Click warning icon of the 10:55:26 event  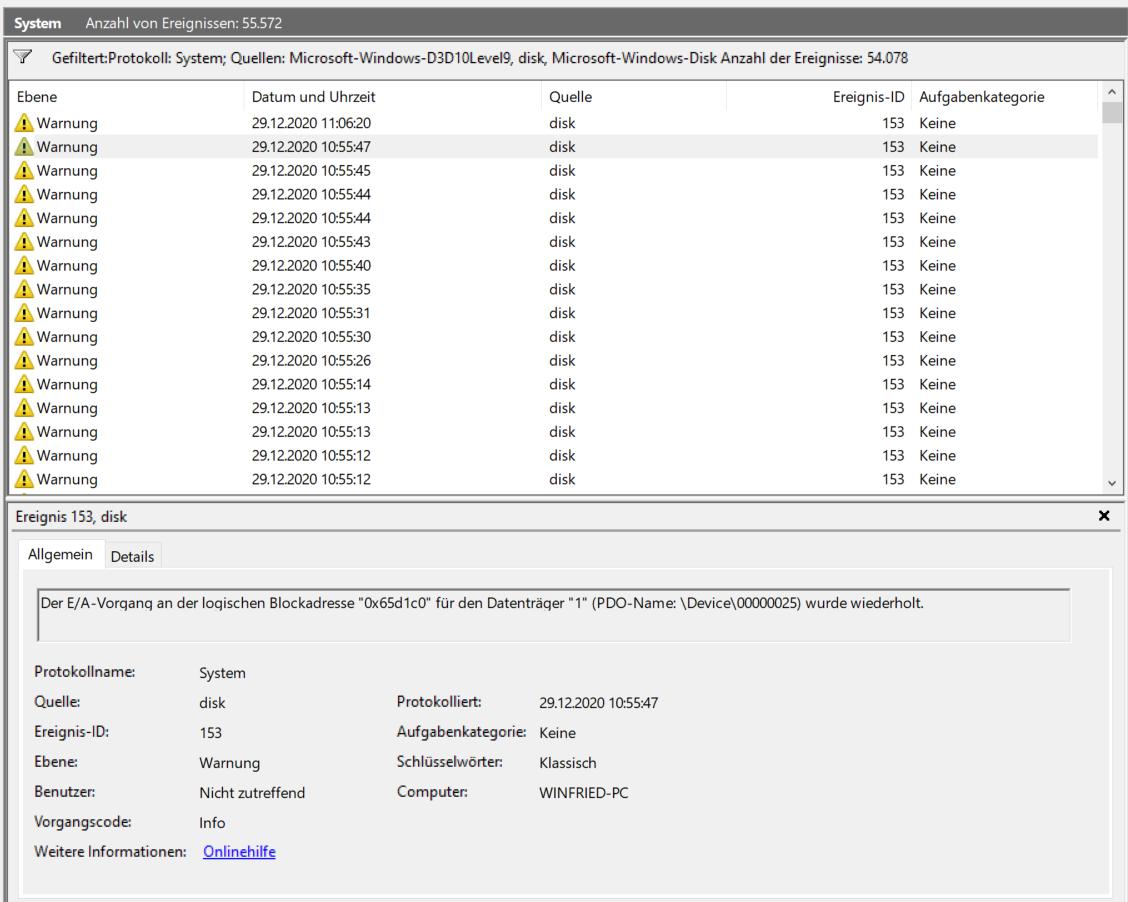click(x=23, y=360)
